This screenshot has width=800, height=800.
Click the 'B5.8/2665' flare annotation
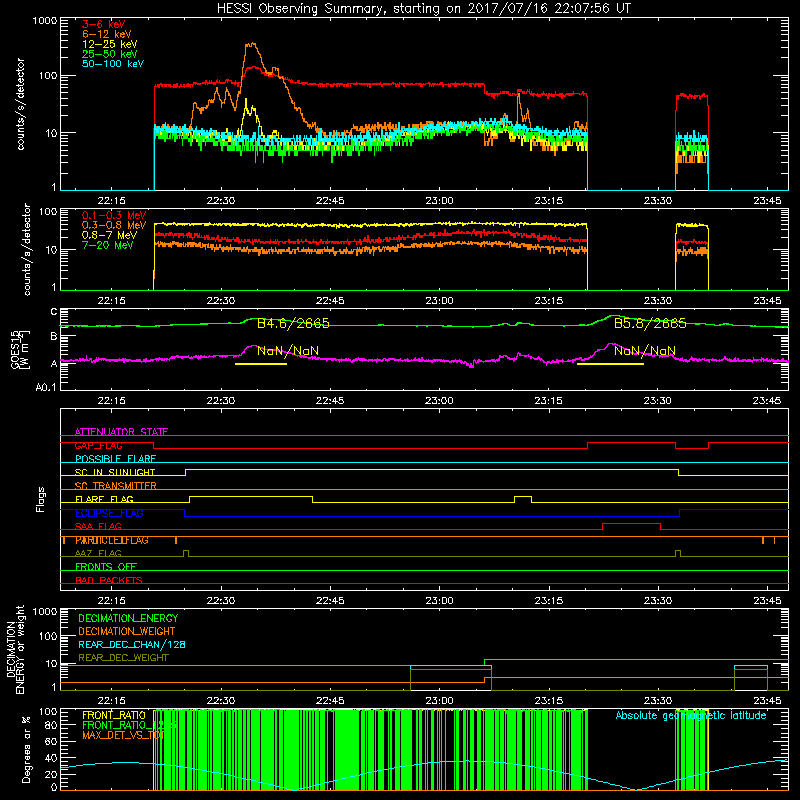click(650, 323)
